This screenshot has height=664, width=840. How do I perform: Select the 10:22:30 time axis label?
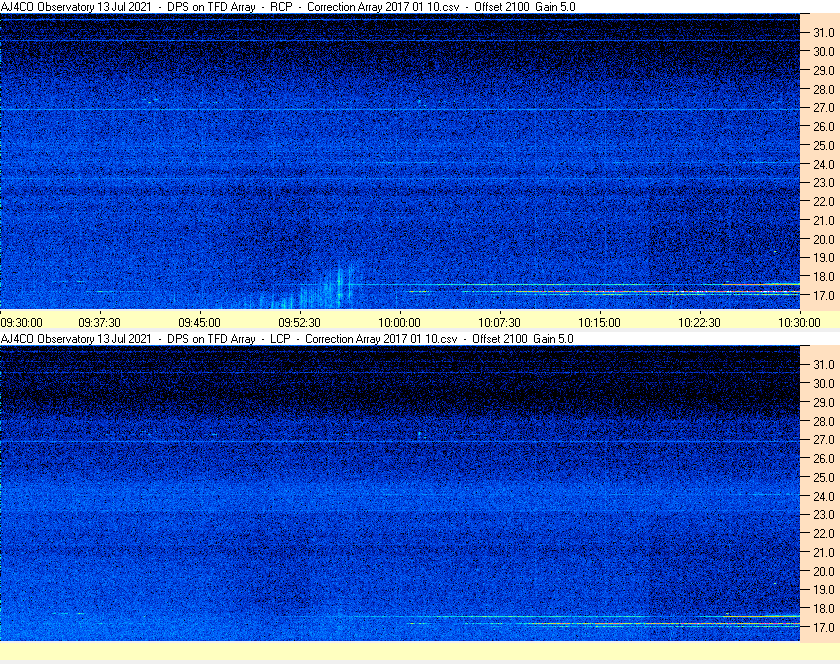click(x=700, y=323)
